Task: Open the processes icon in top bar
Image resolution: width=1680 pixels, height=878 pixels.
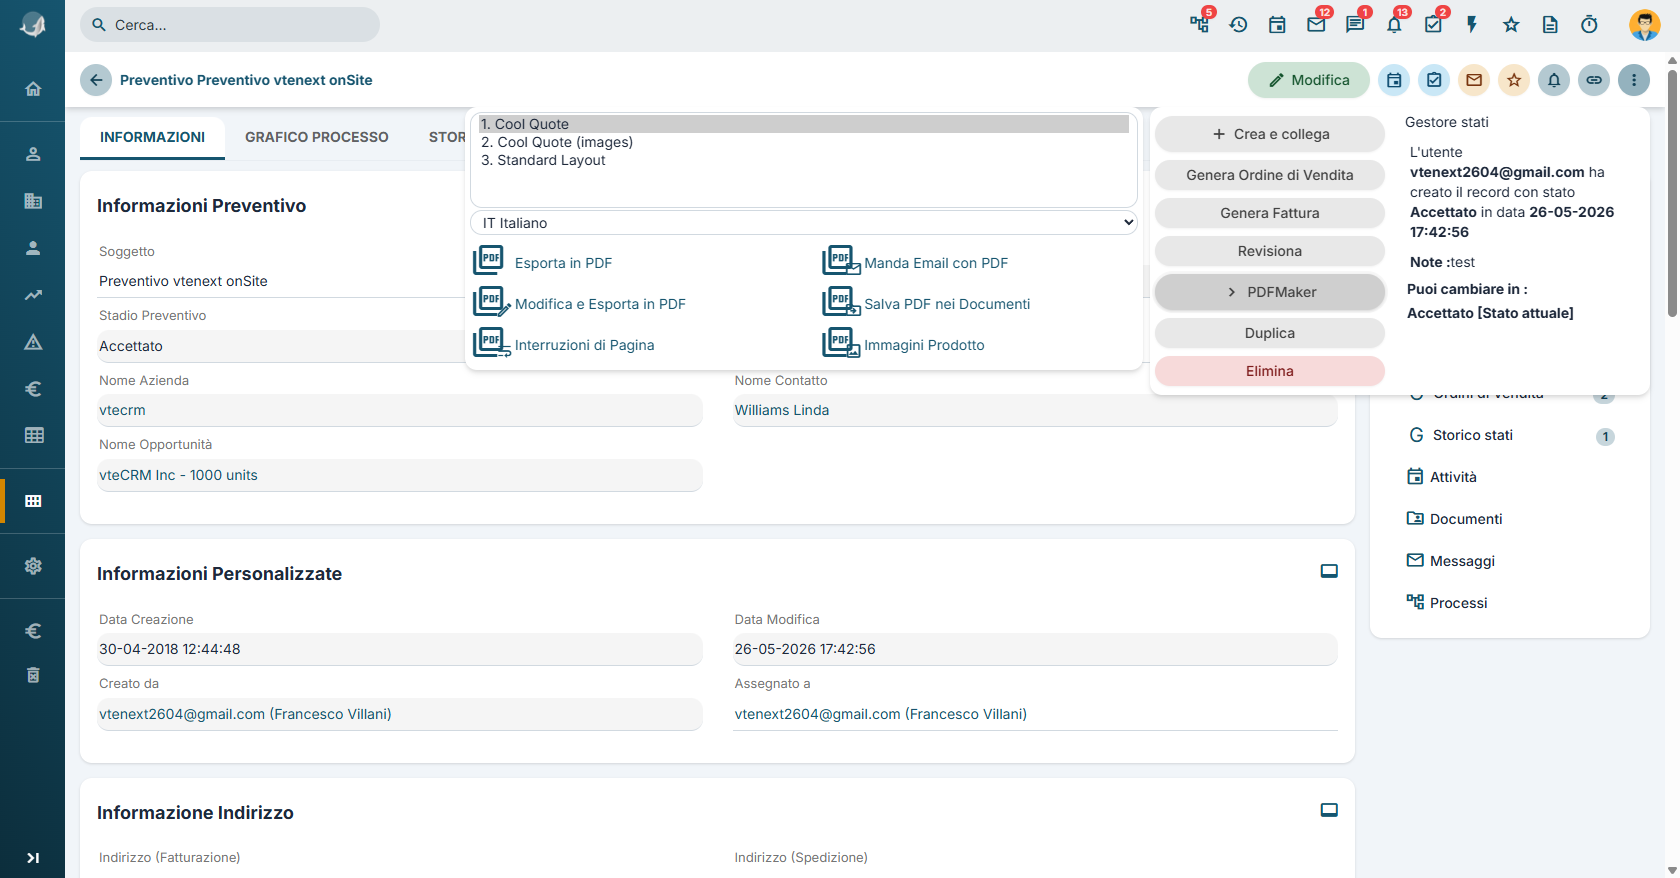Action: coord(1199,25)
